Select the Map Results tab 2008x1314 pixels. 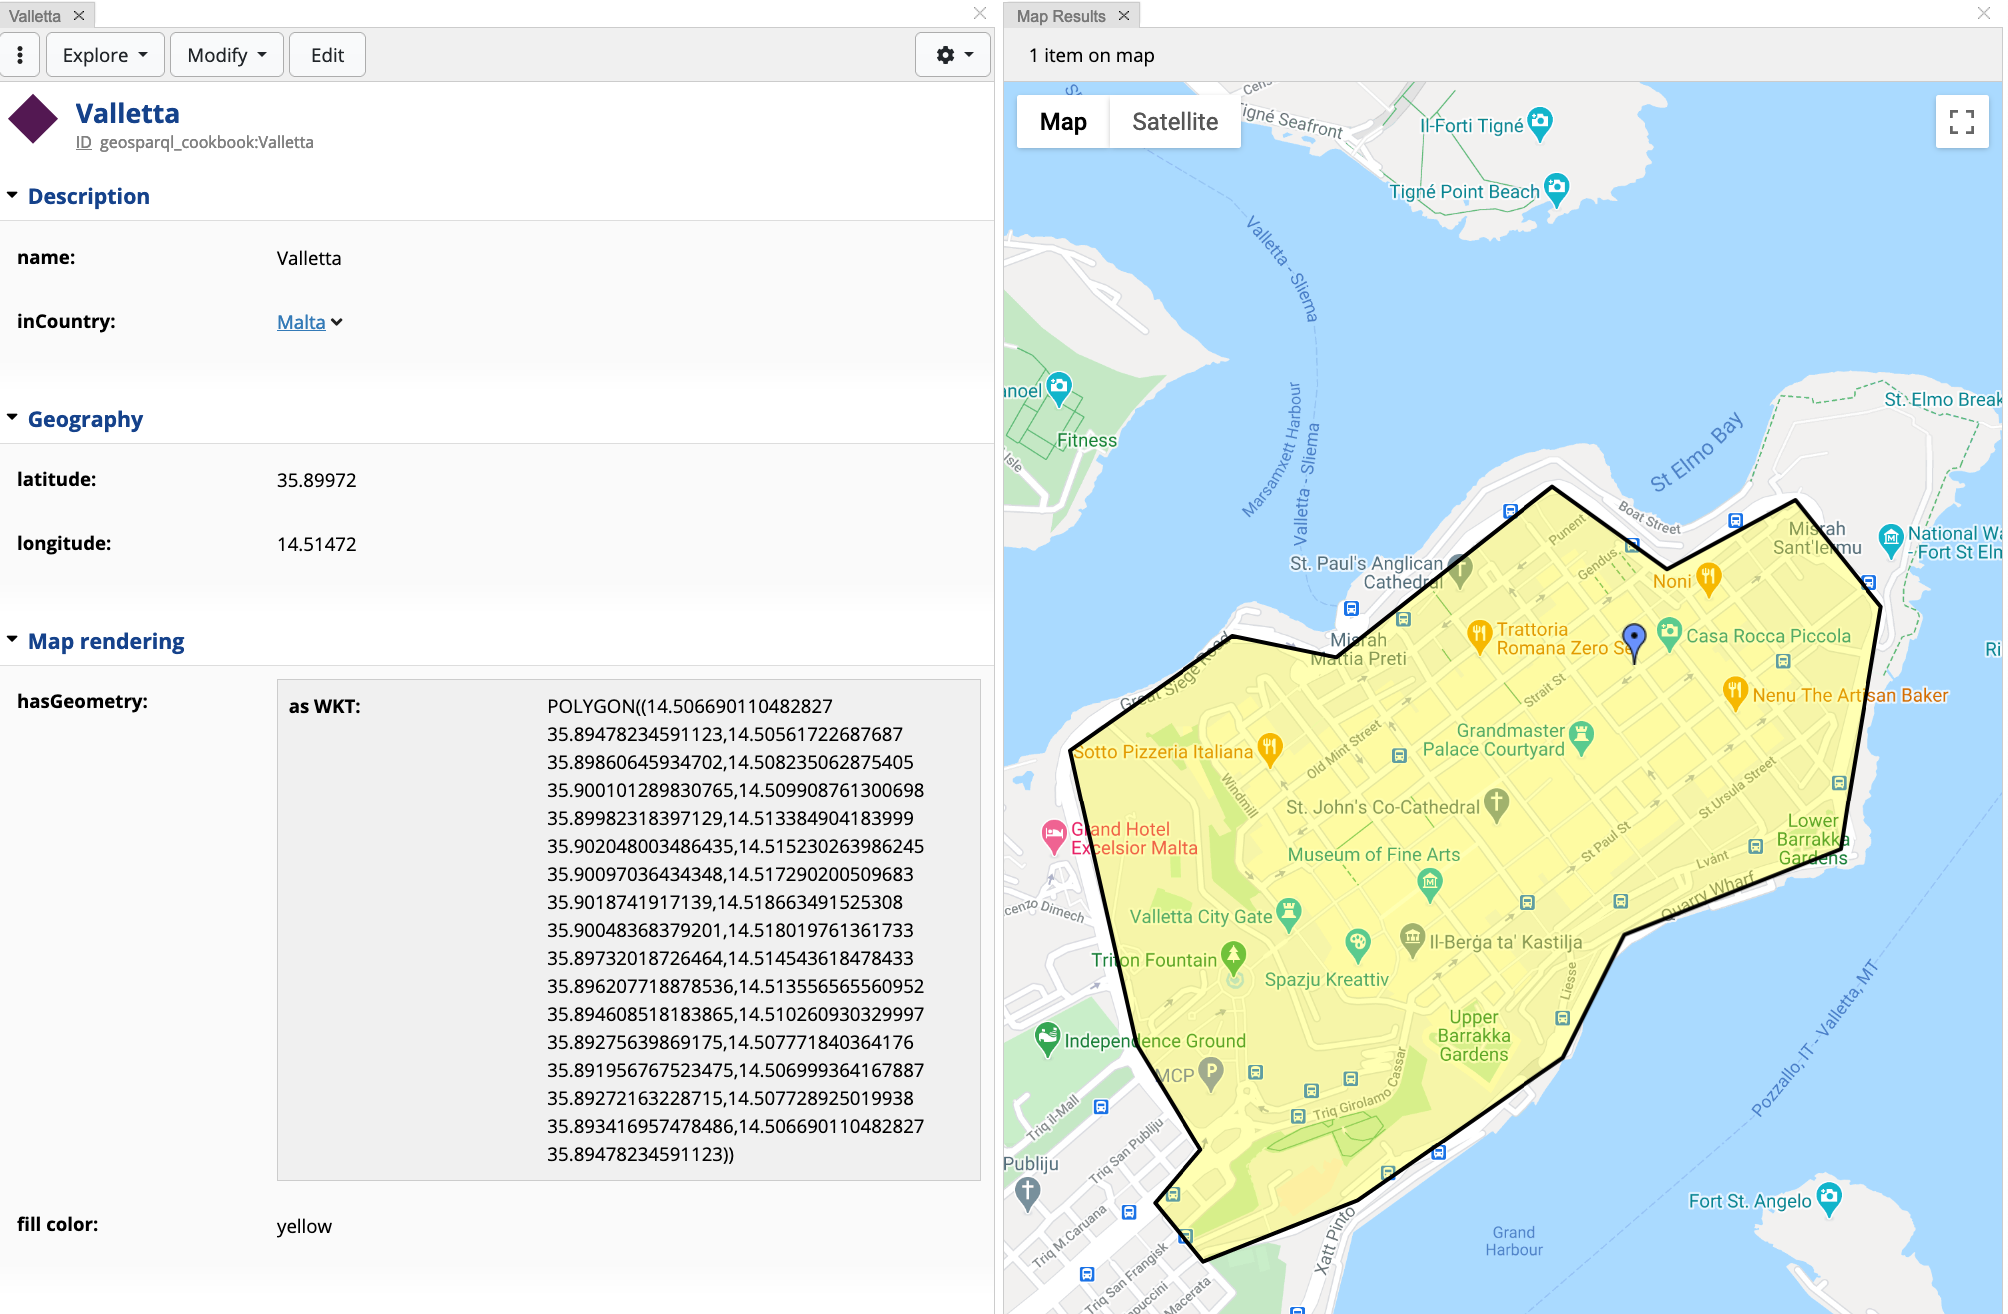coord(1060,16)
